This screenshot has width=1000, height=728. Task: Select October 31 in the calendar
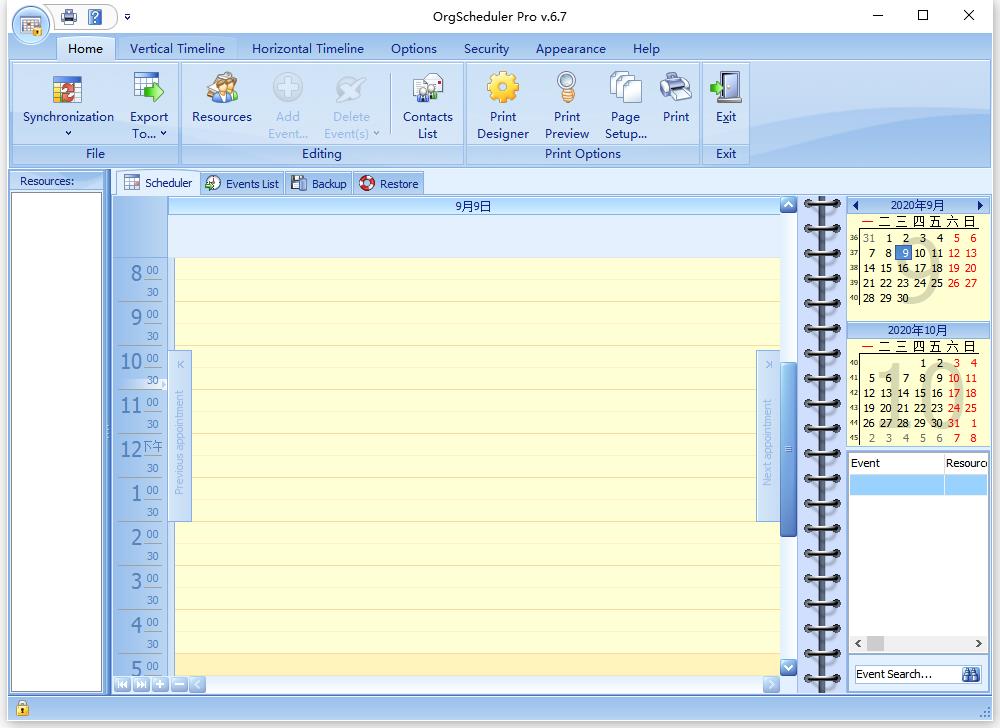click(953, 423)
